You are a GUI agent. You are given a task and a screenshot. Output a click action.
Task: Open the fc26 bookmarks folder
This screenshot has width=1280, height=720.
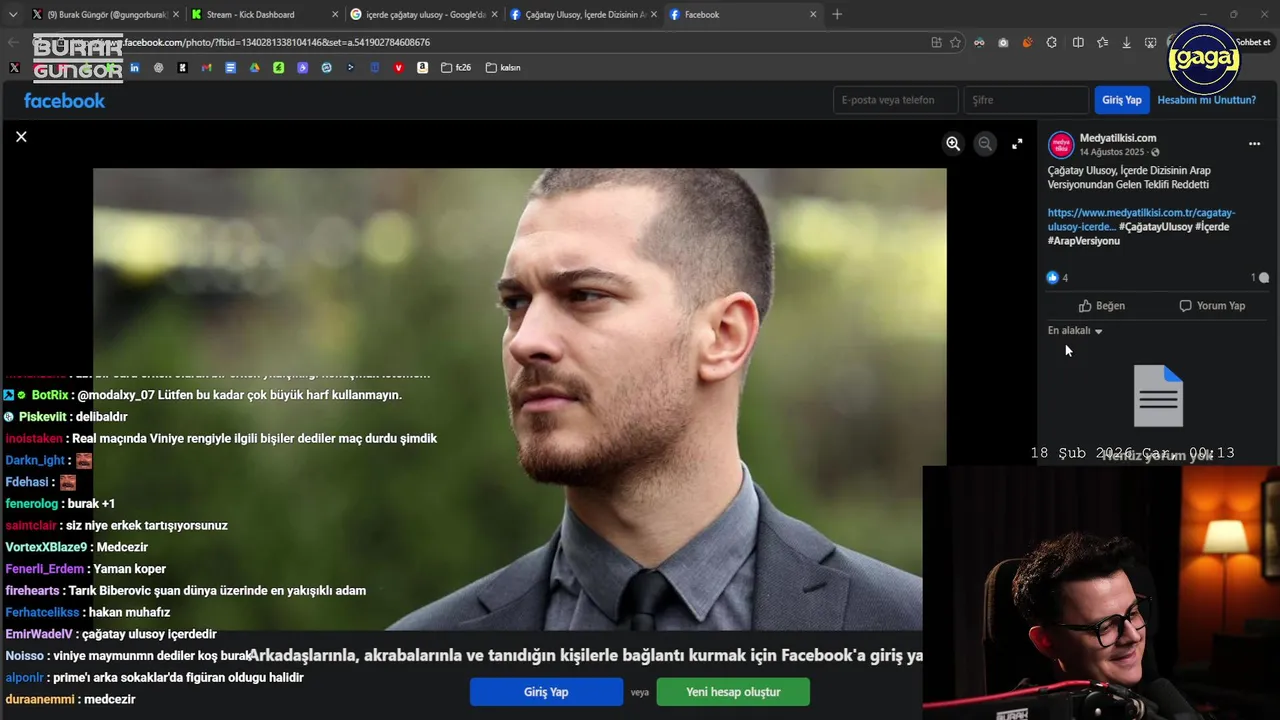point(456,68)
